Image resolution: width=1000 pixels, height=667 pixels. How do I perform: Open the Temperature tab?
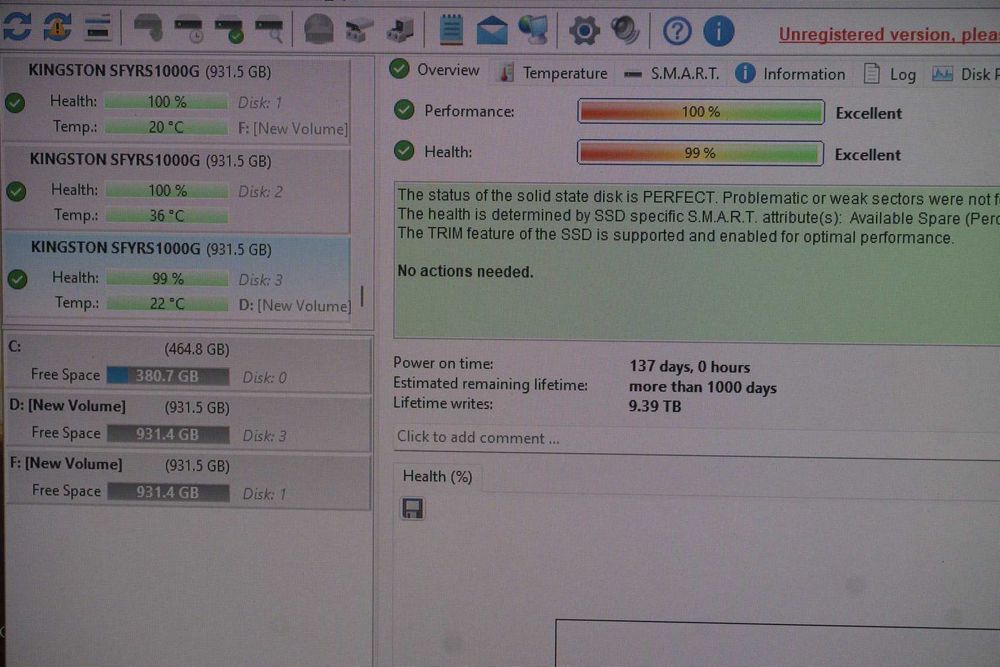[552, 73]
